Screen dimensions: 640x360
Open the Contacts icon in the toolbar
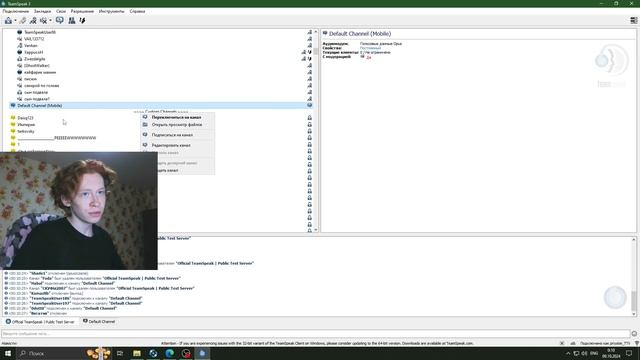pos(72,20)
